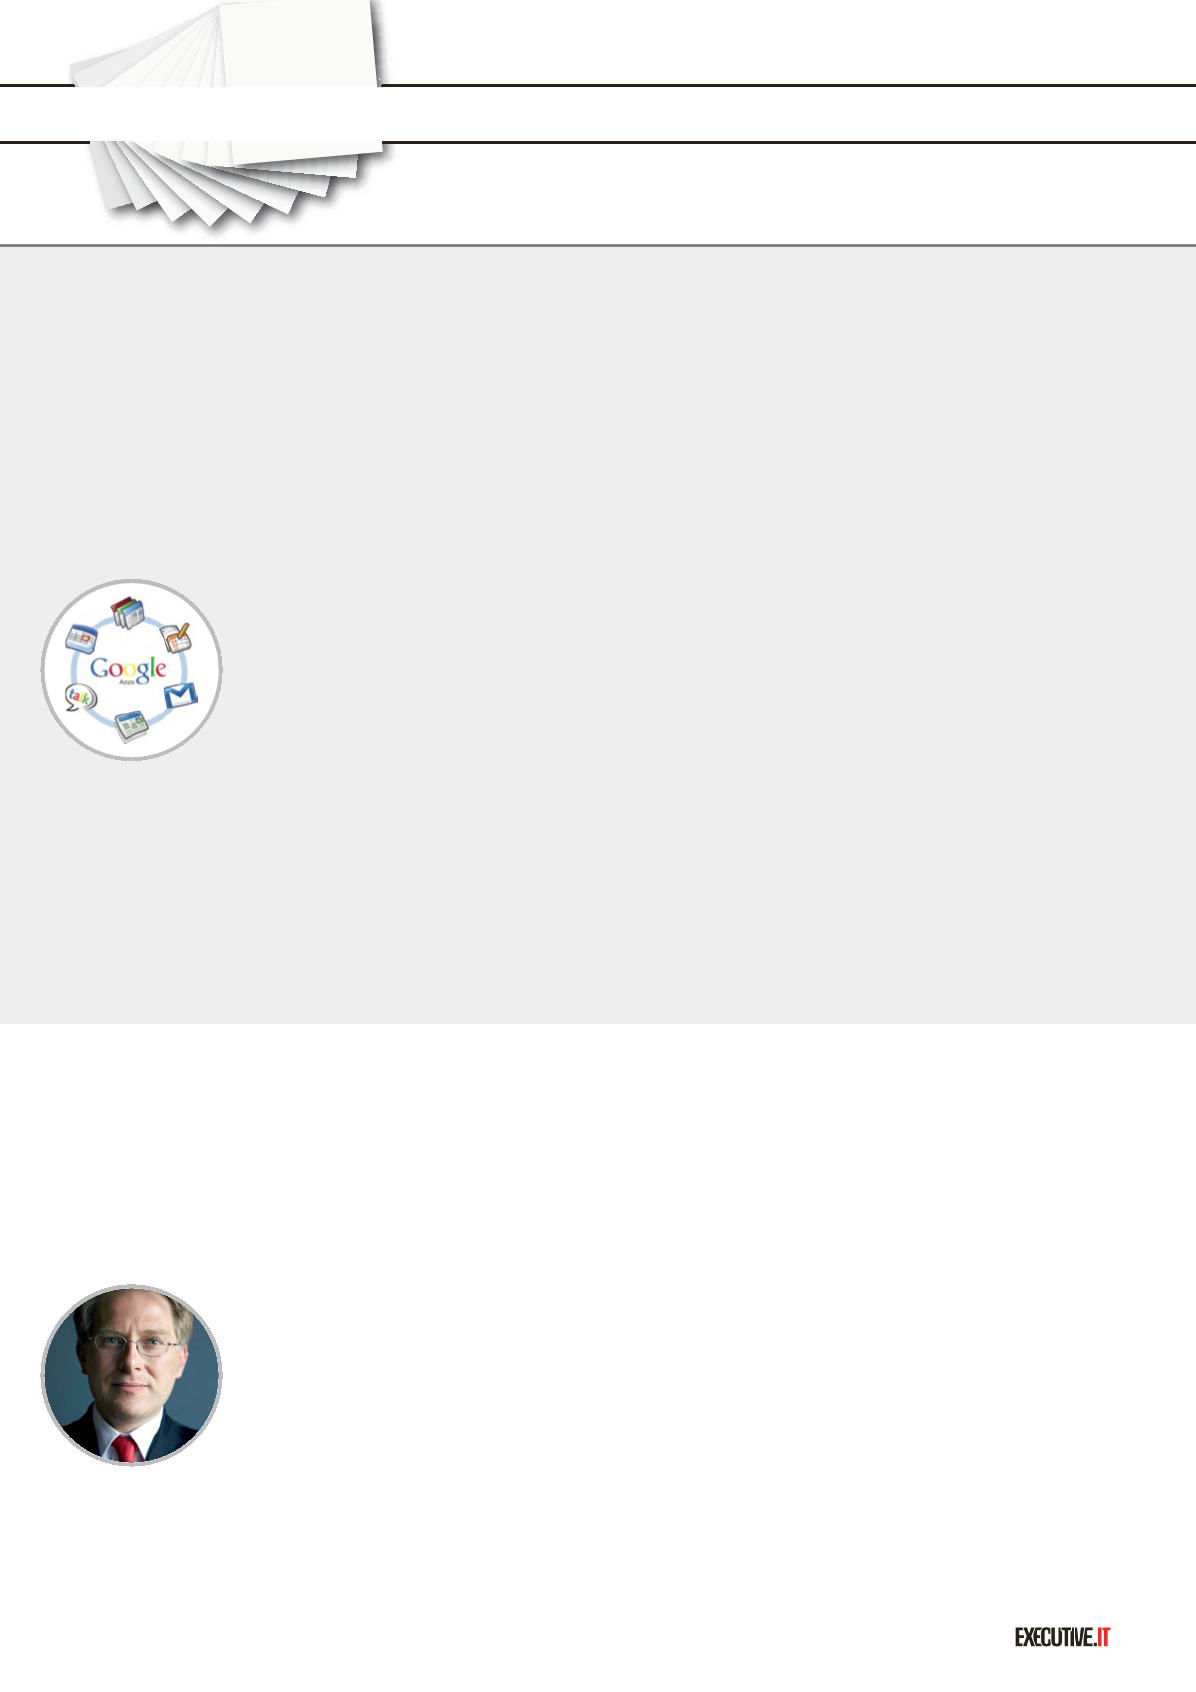Click the top black horizontal rule
Screen dimensions: 1196x1692
tap(790, 86)
